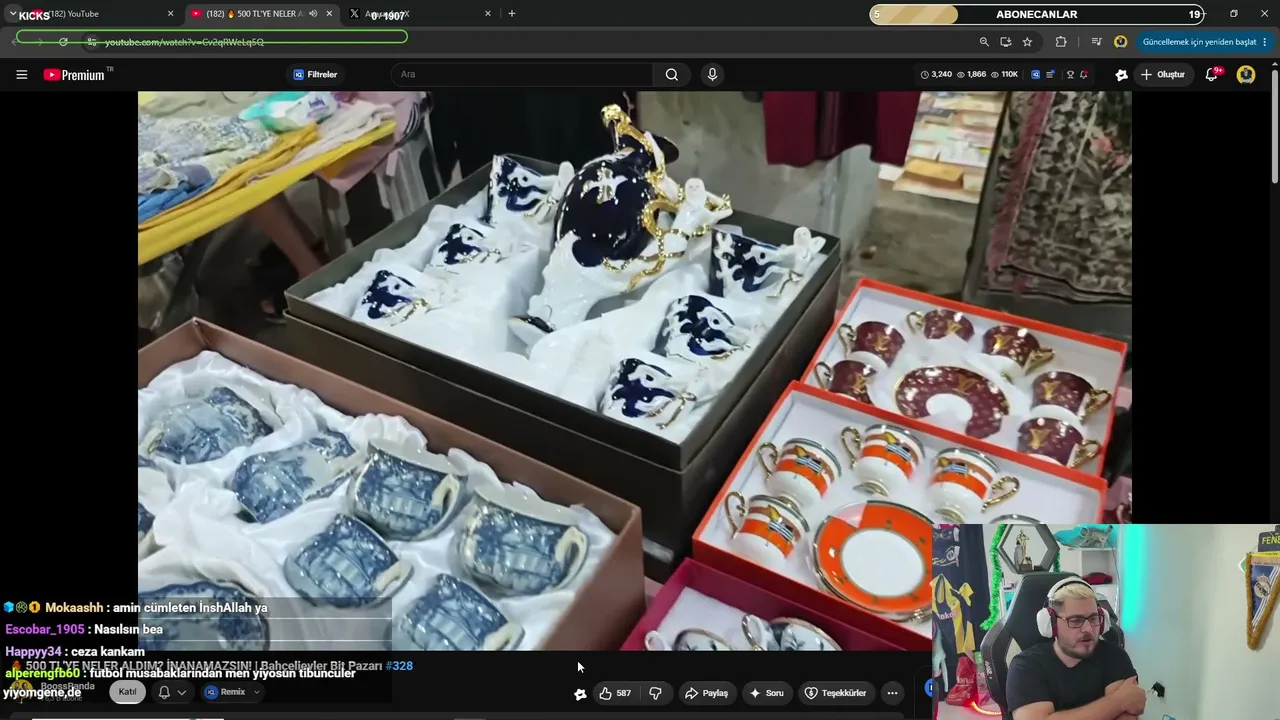Click the 3,240 clock stat

coord(936,75)
